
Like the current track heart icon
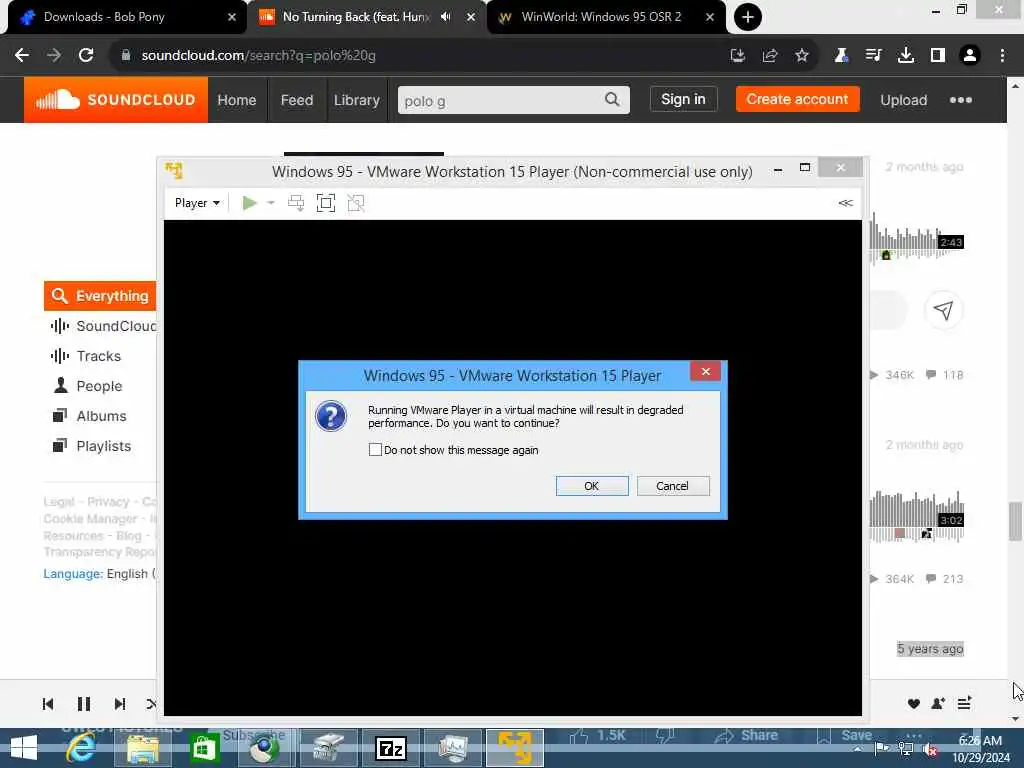(914, 703)
